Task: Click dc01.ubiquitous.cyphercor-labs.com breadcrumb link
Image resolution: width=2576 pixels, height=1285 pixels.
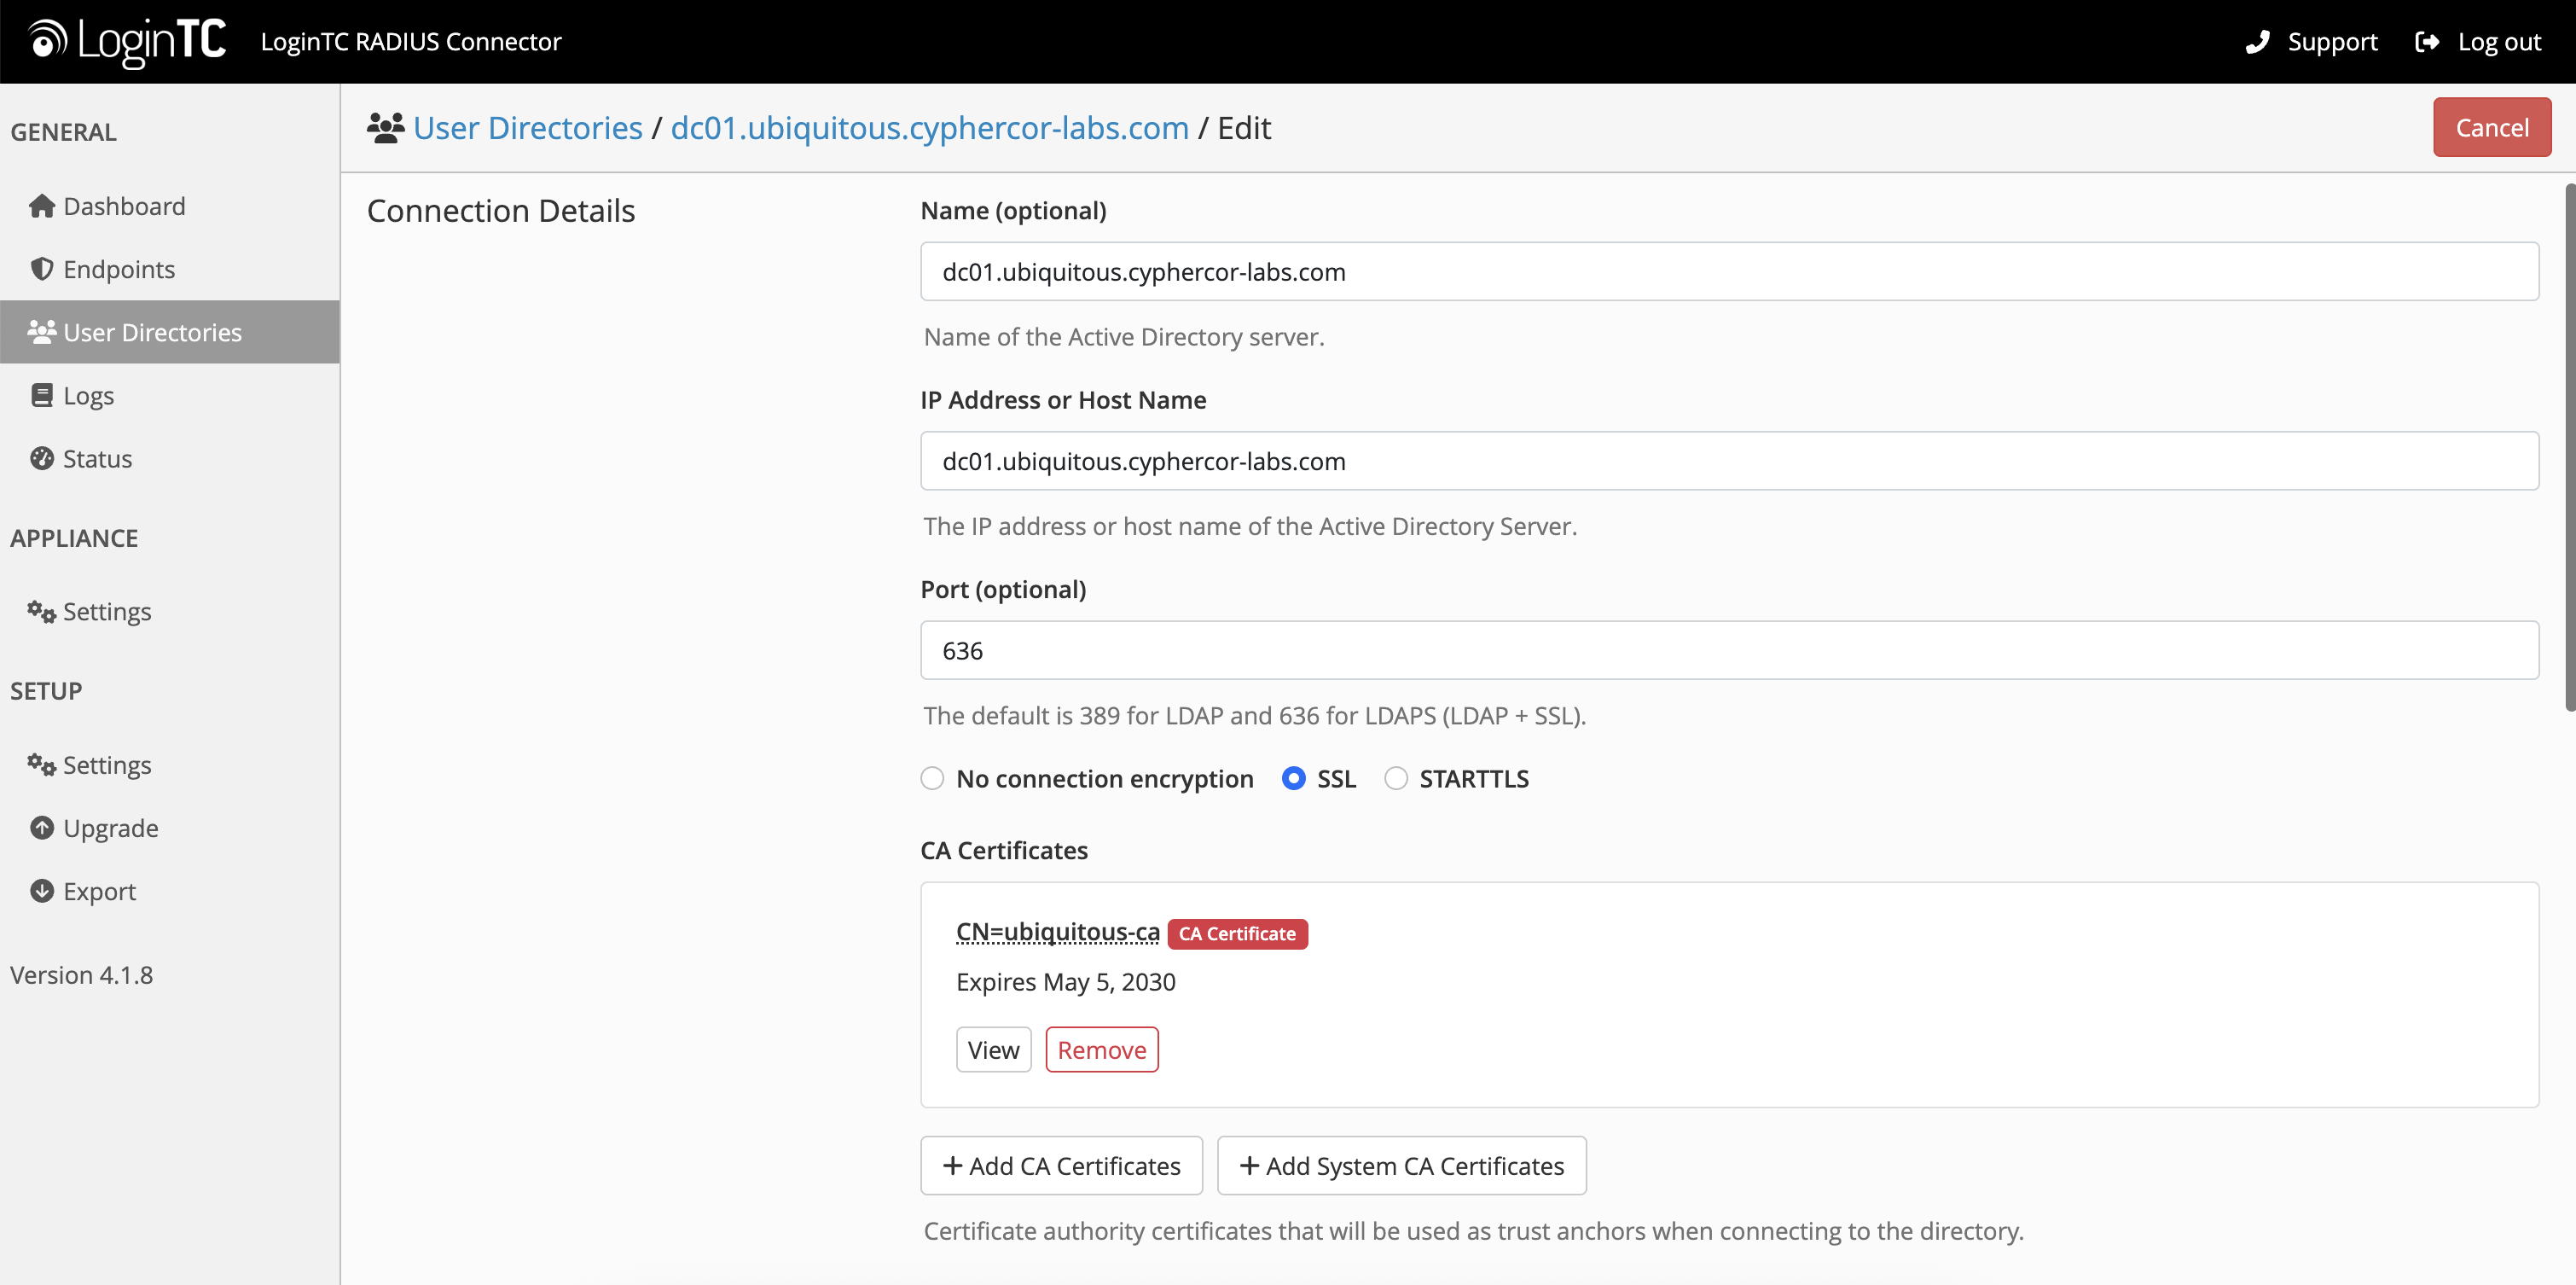Action: [x=929, y=127]
